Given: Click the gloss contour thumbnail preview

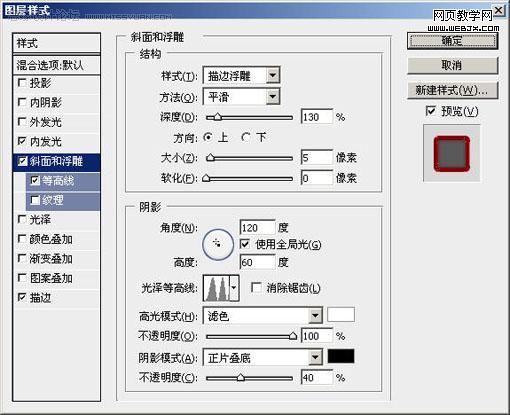Looking at the screenshot, I should tap(217, 288).
